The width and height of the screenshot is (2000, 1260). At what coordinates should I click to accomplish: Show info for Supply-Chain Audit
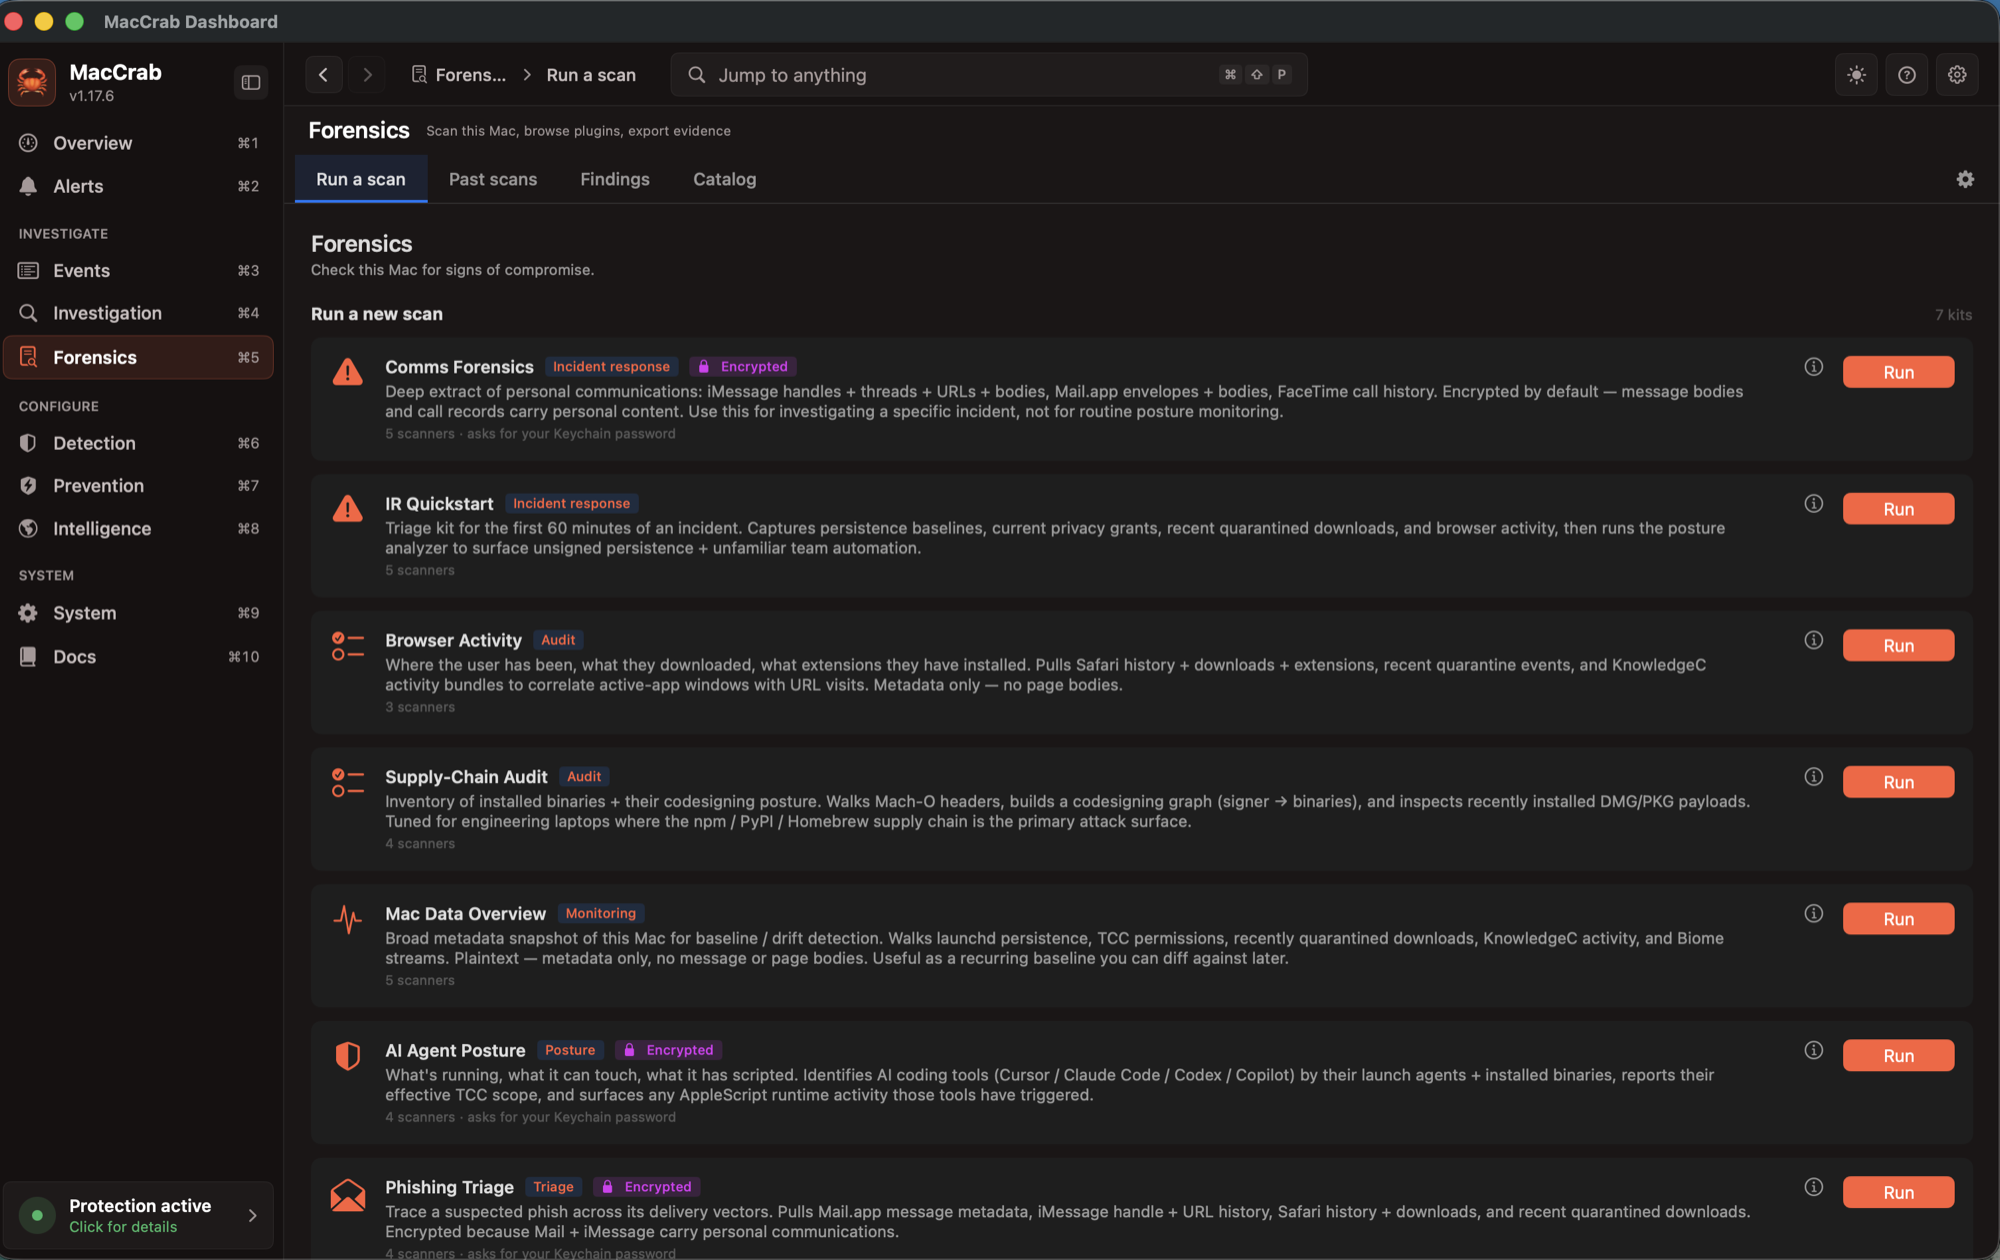coord(1813,777)
